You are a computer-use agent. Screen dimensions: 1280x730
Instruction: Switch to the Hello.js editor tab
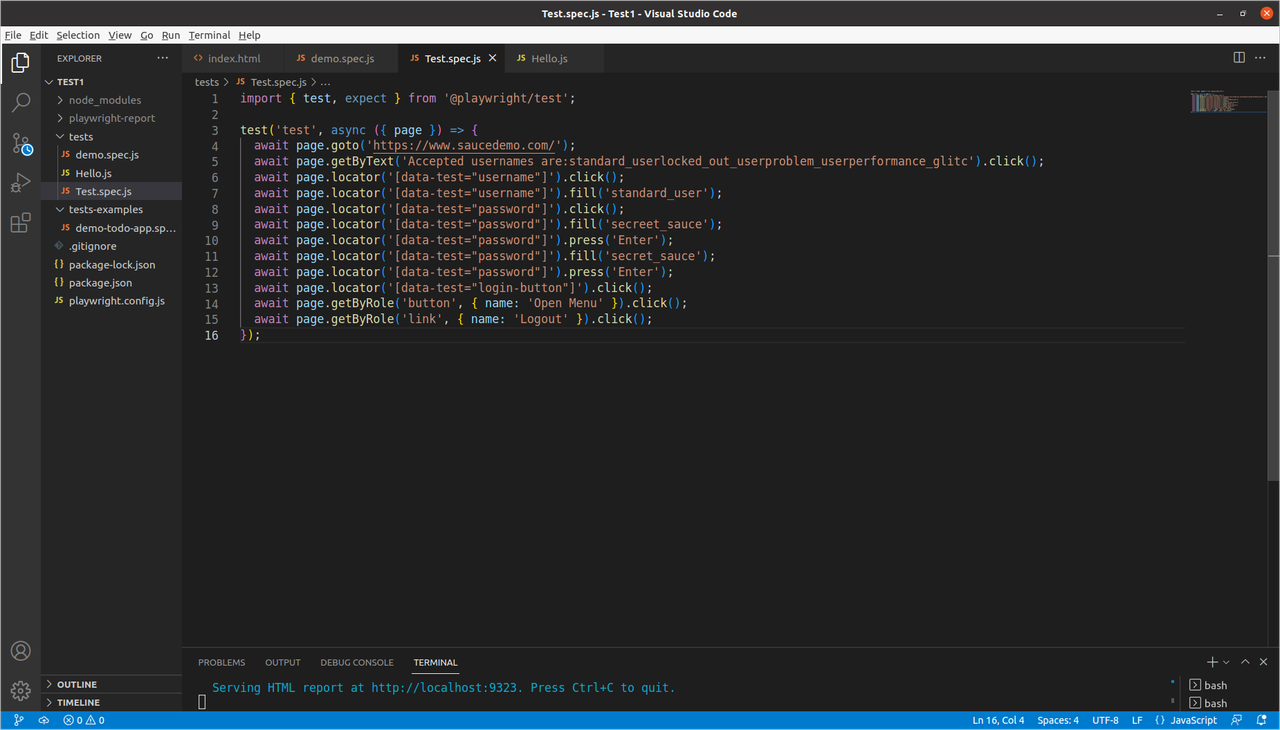[549, 59]
